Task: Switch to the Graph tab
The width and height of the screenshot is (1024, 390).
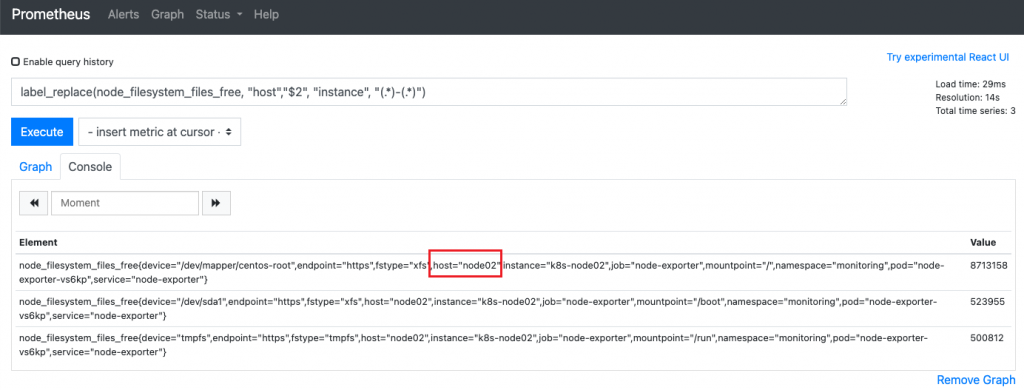Action: pyautogui.click(x=35, y=167)
